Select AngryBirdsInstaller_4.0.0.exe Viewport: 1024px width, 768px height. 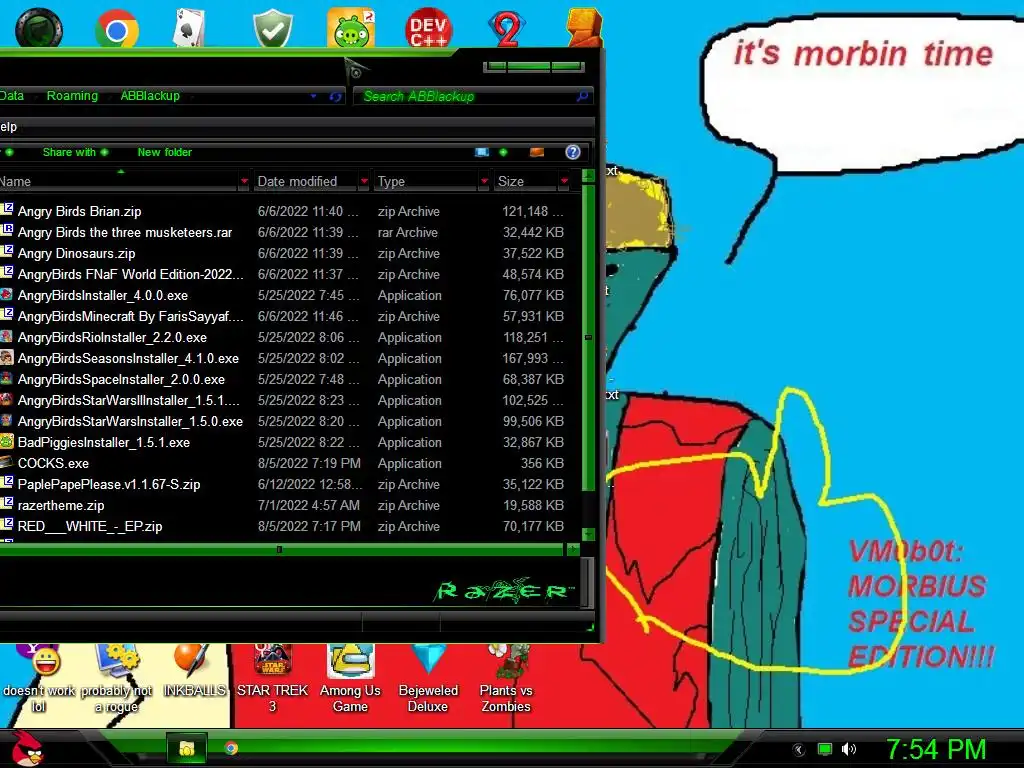[103, 295]
